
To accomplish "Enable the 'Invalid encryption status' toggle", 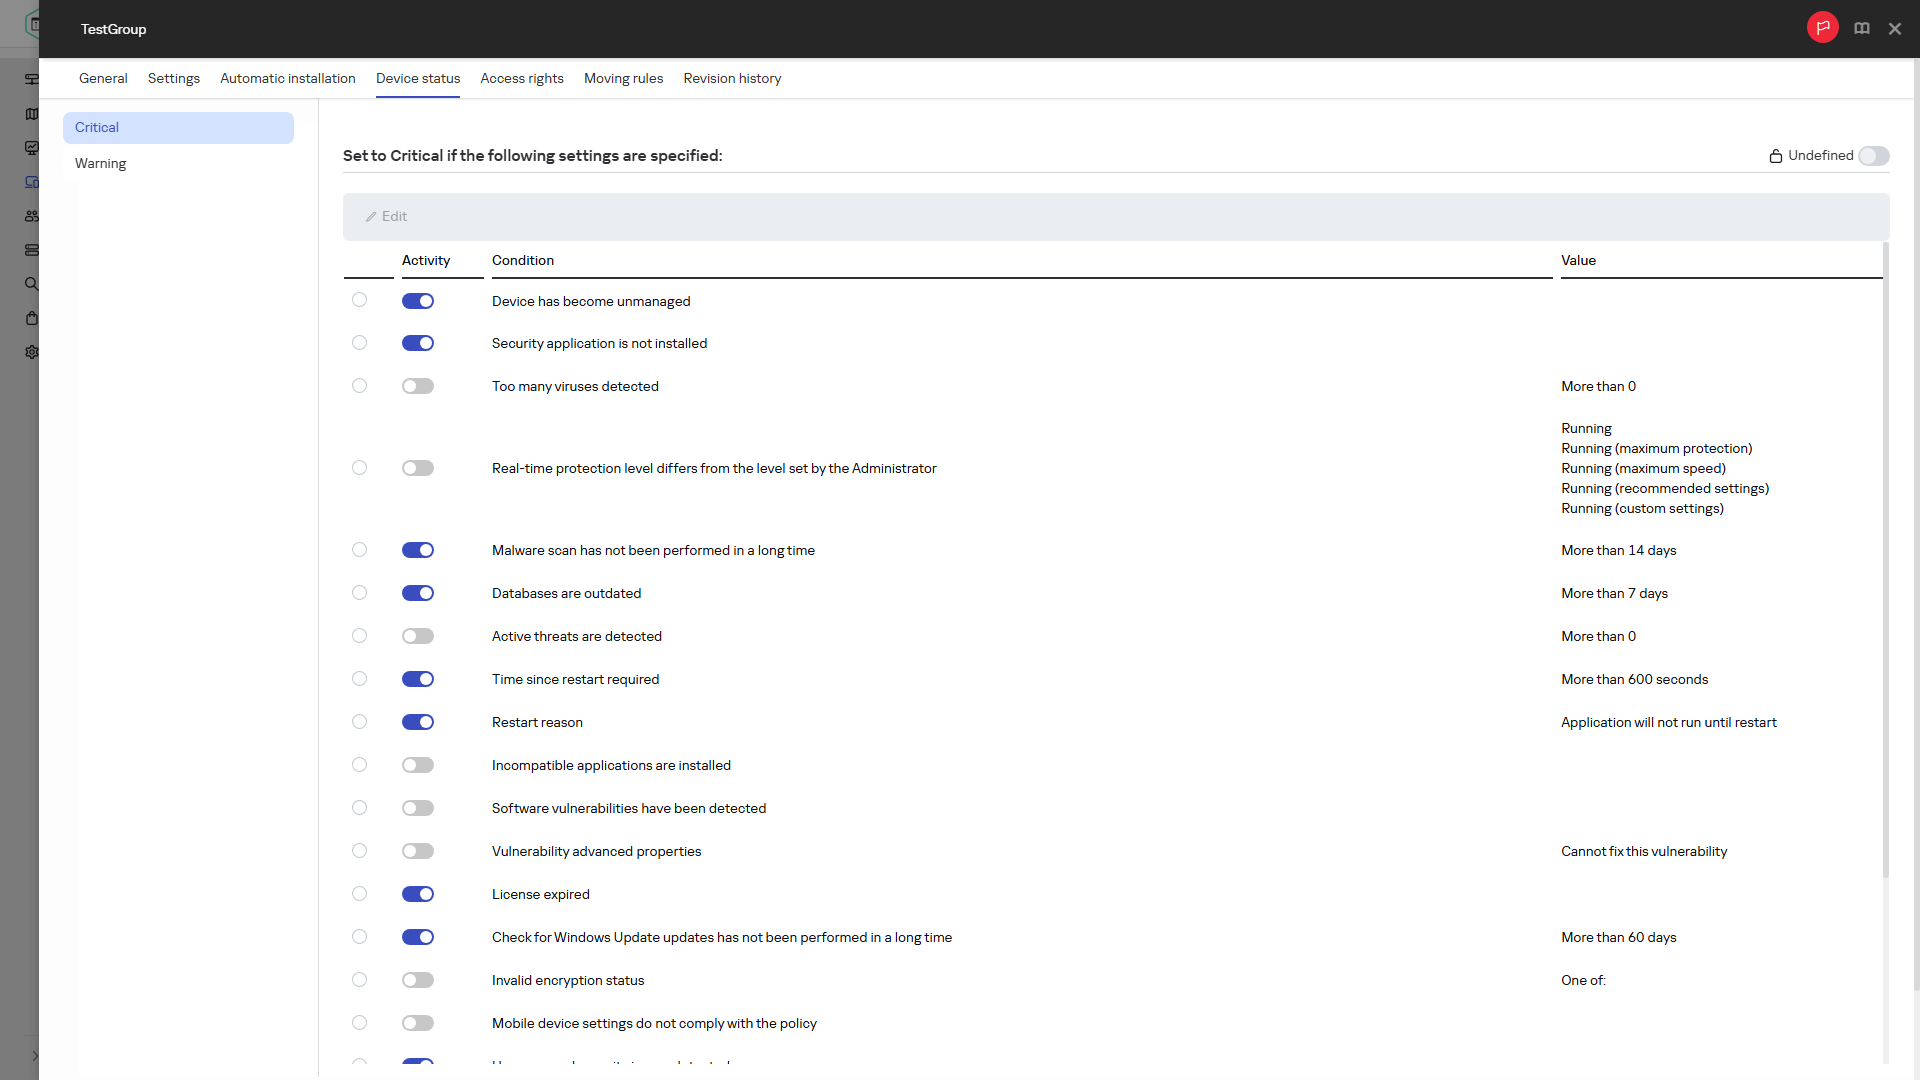I will click(418, 980).
